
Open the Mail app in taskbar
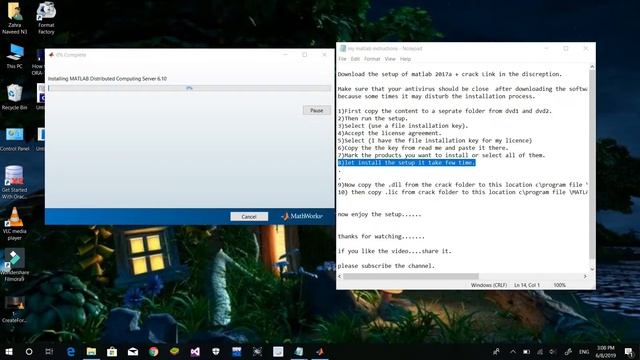(x=133, y=351)
